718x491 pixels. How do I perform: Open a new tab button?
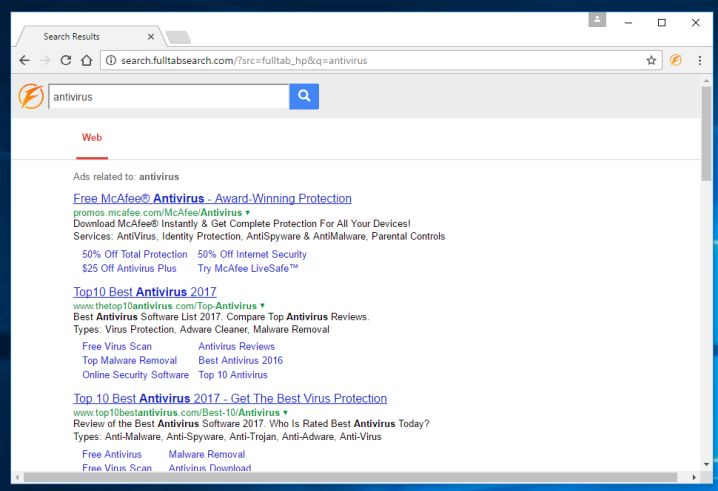pyautogui.click(x=178, y=38)
